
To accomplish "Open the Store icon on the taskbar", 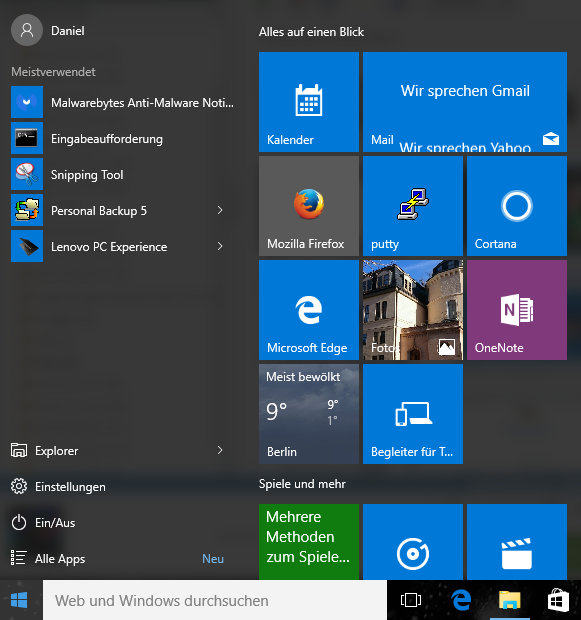I will click(558, 600).
